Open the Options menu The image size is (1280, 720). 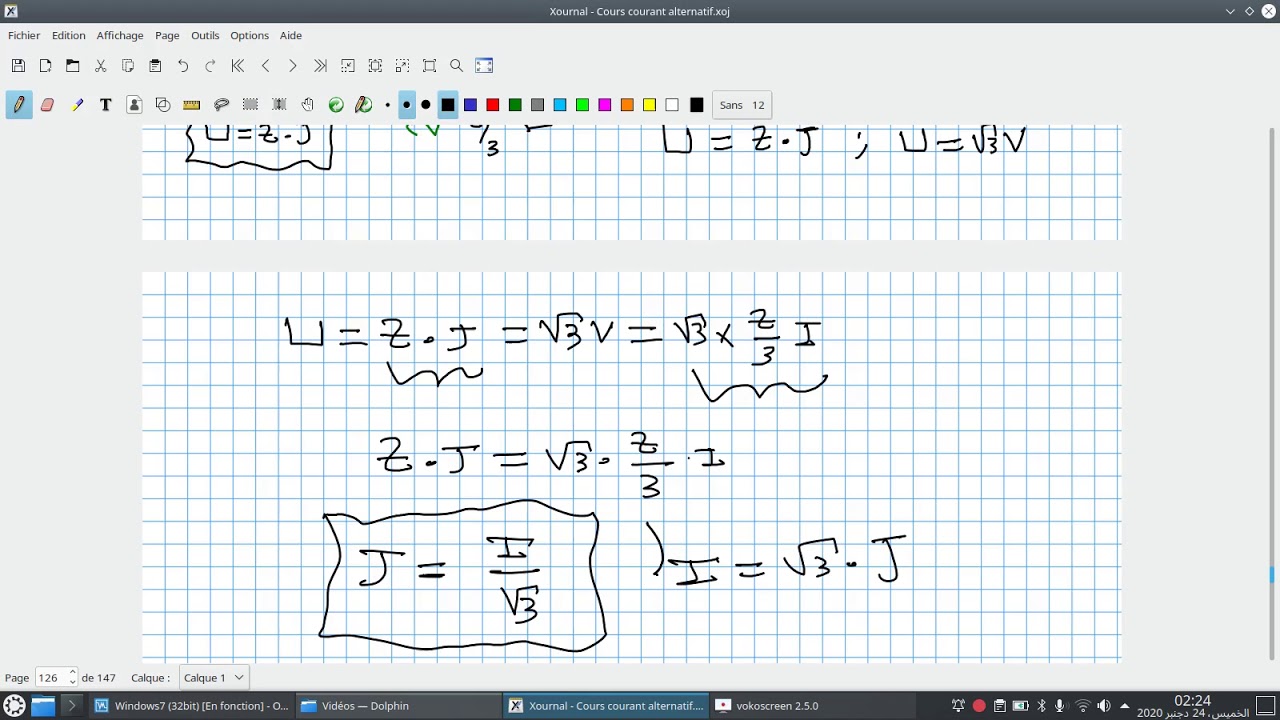(249, 35)
